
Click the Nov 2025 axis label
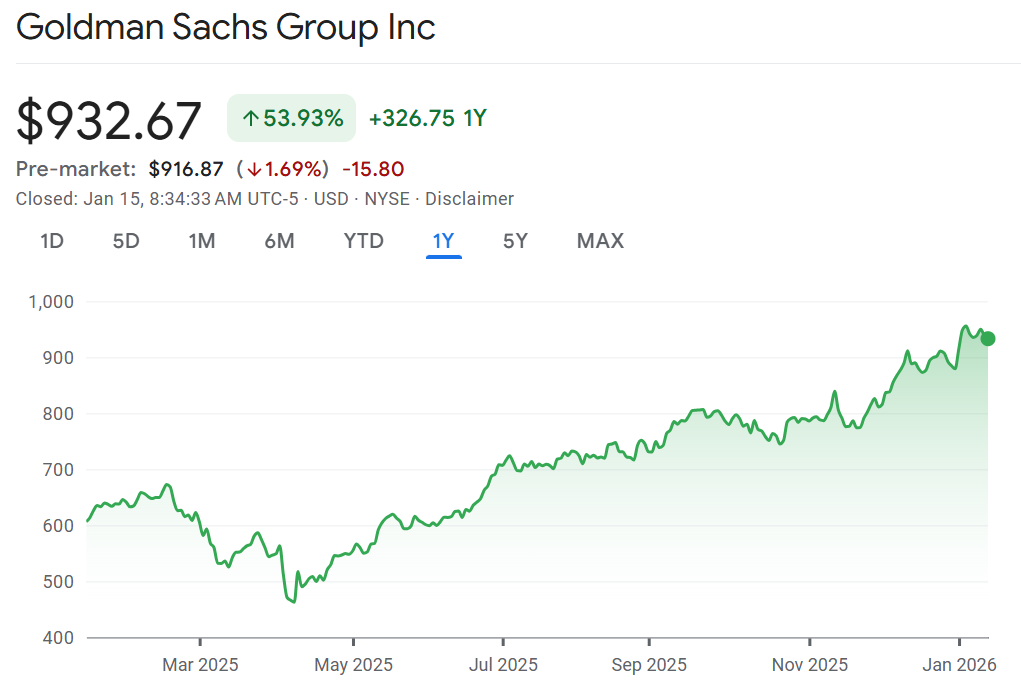click(810, 664)
